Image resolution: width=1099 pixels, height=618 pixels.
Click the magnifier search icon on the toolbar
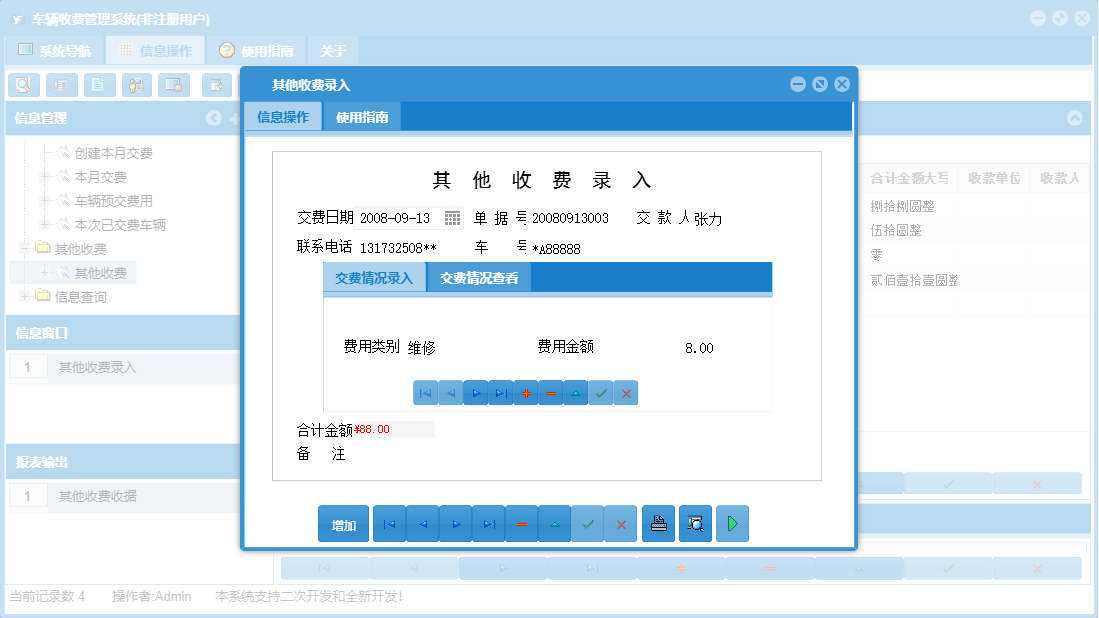tap(22, 85)
